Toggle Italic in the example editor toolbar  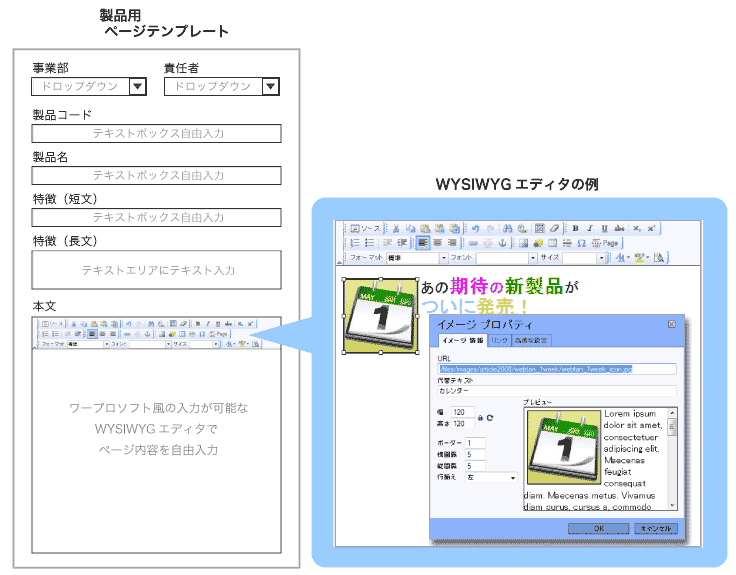coord(590,229)
